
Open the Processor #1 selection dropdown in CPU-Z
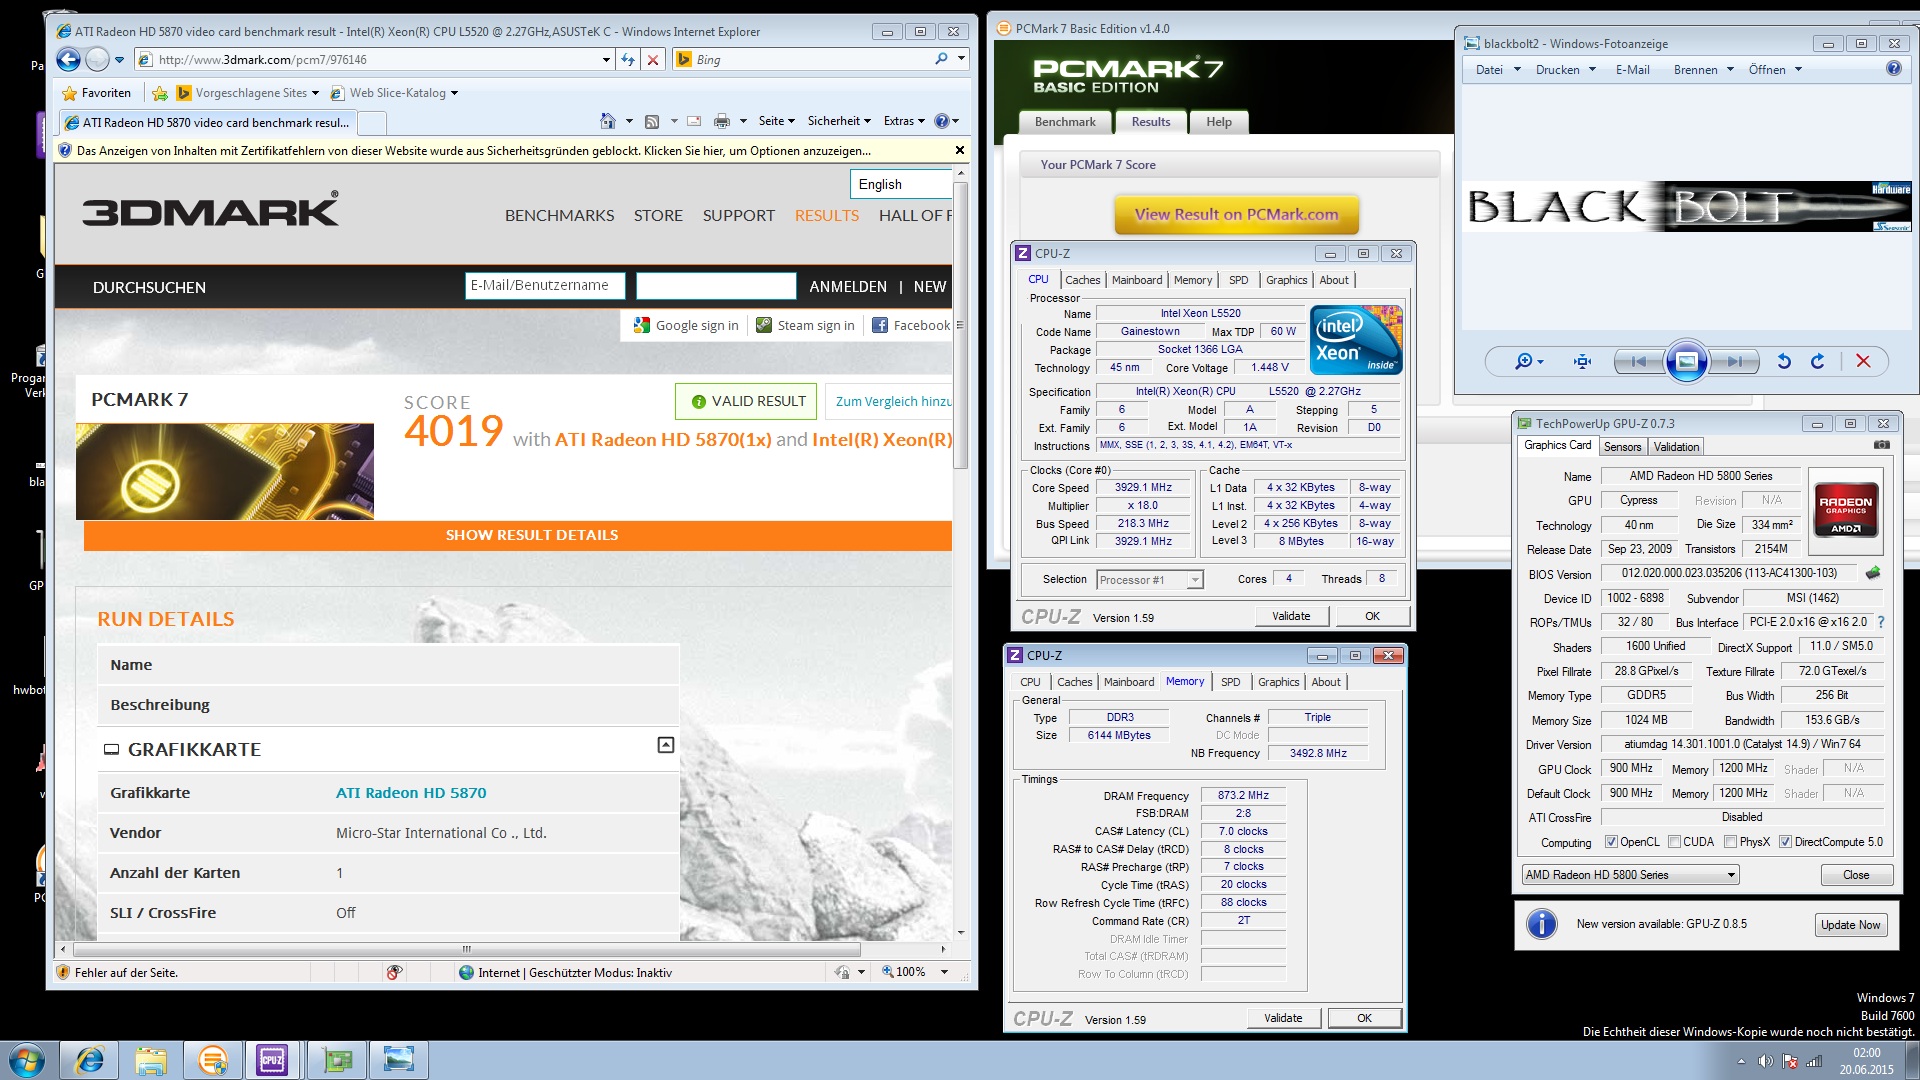tap(1194, 580)
